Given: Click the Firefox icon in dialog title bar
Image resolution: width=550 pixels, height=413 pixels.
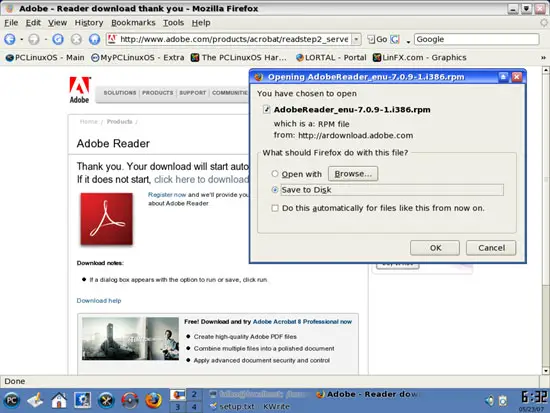Looking at the screenshot, I should point(259,77).
